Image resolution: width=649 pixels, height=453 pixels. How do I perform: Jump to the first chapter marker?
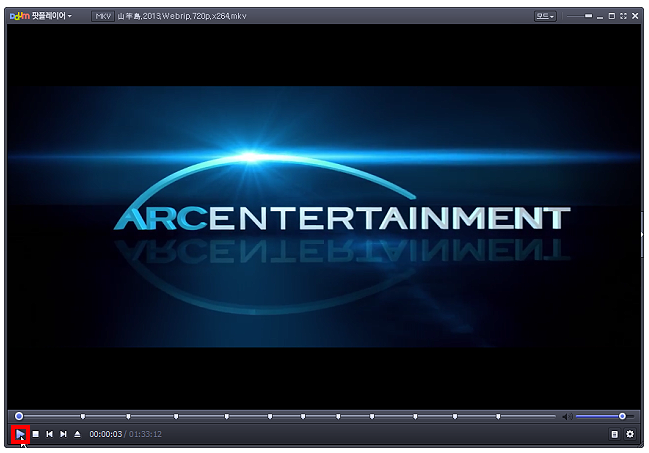(83, 416)
